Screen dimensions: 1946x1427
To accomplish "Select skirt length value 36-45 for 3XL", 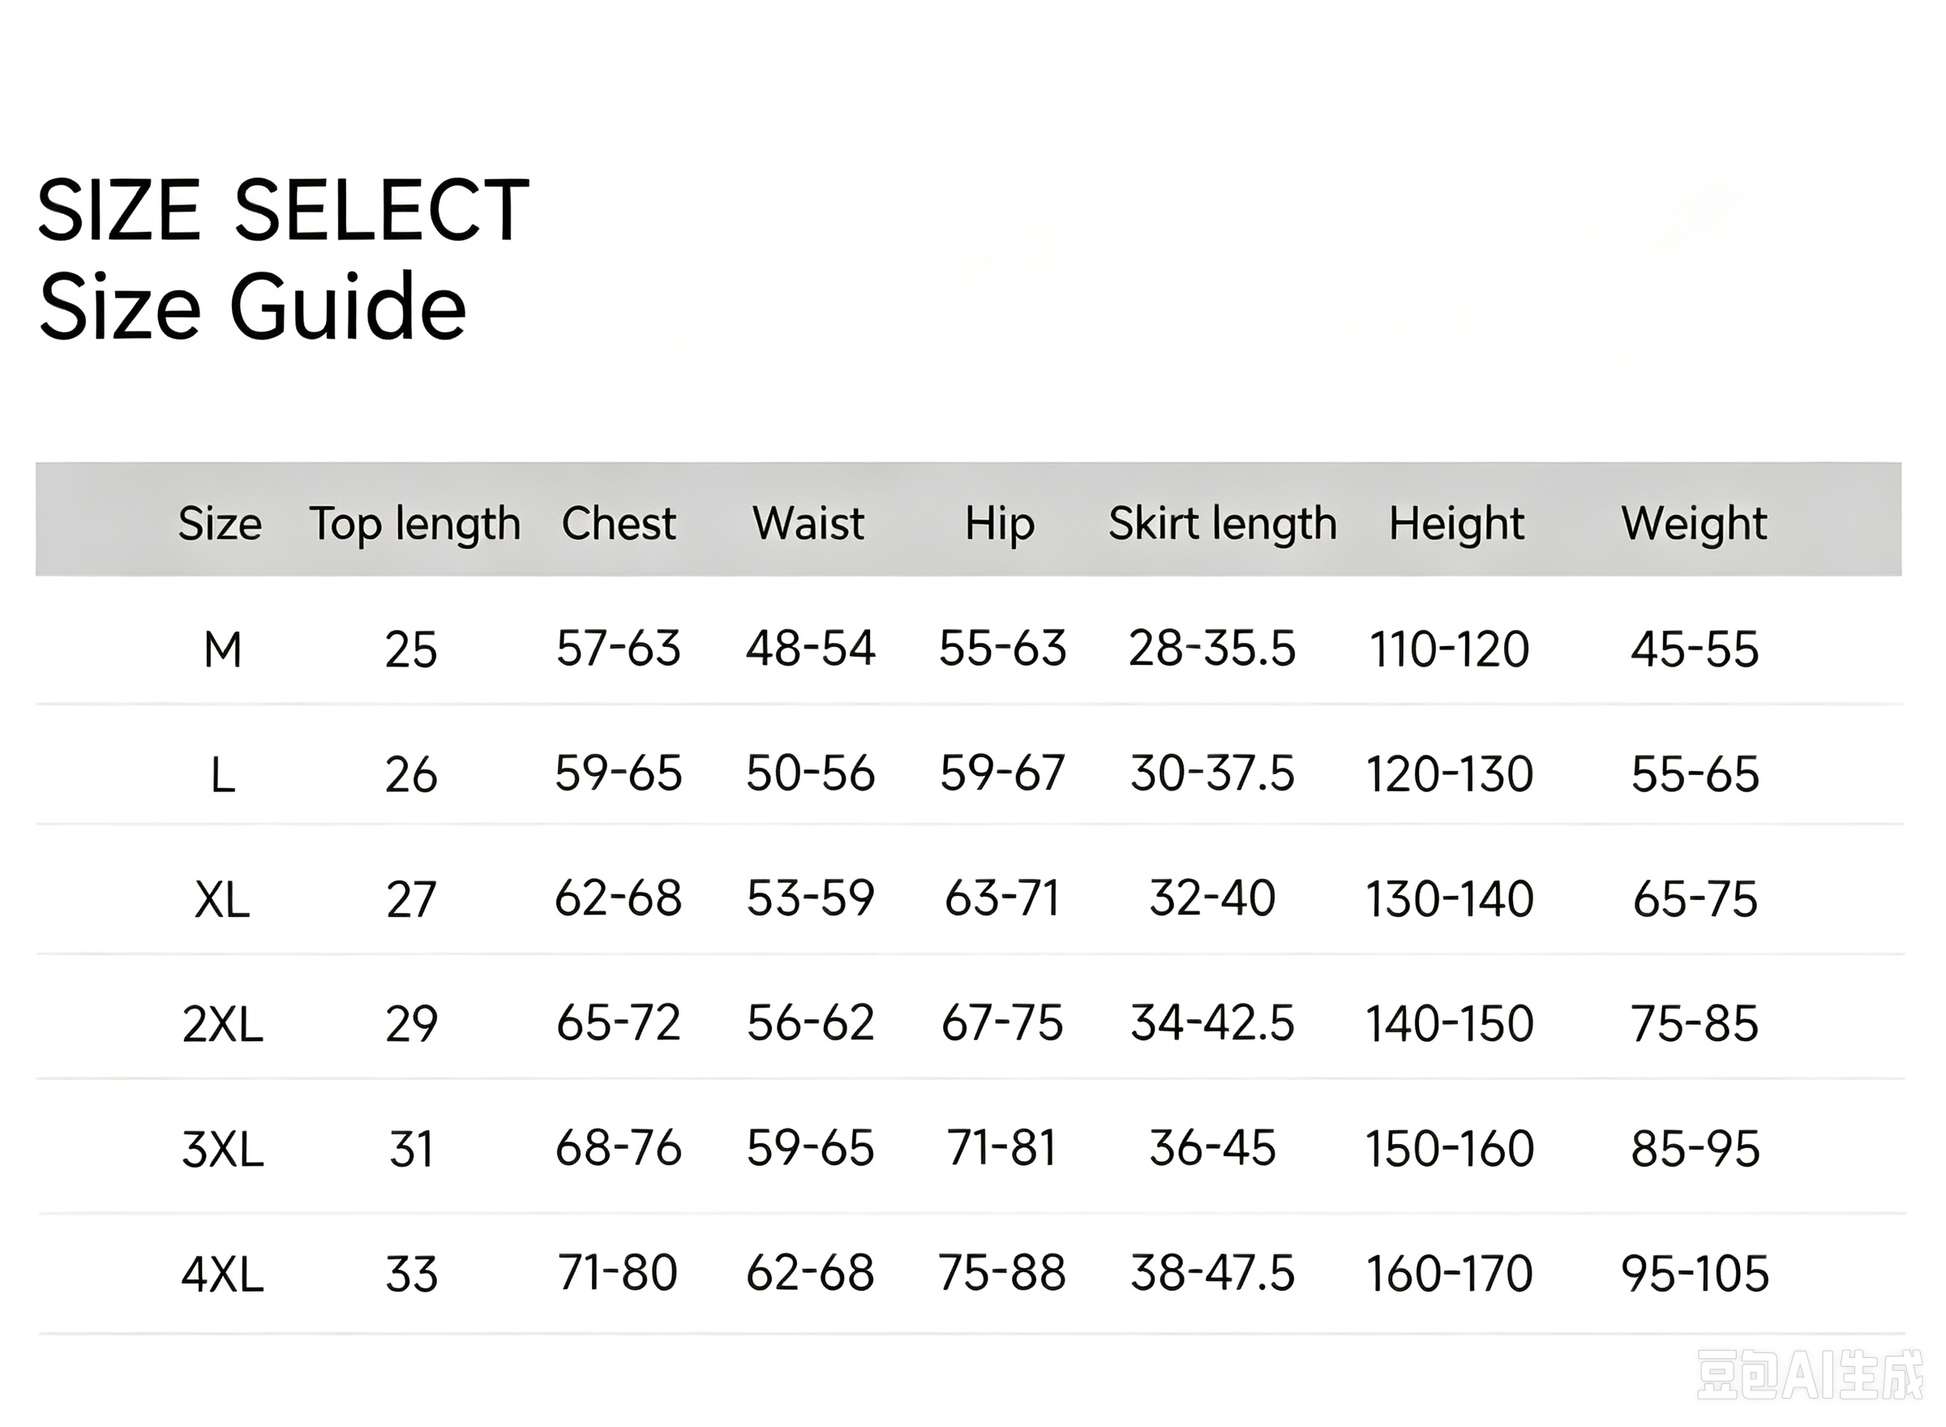I will click(x=1212, y=1148).
